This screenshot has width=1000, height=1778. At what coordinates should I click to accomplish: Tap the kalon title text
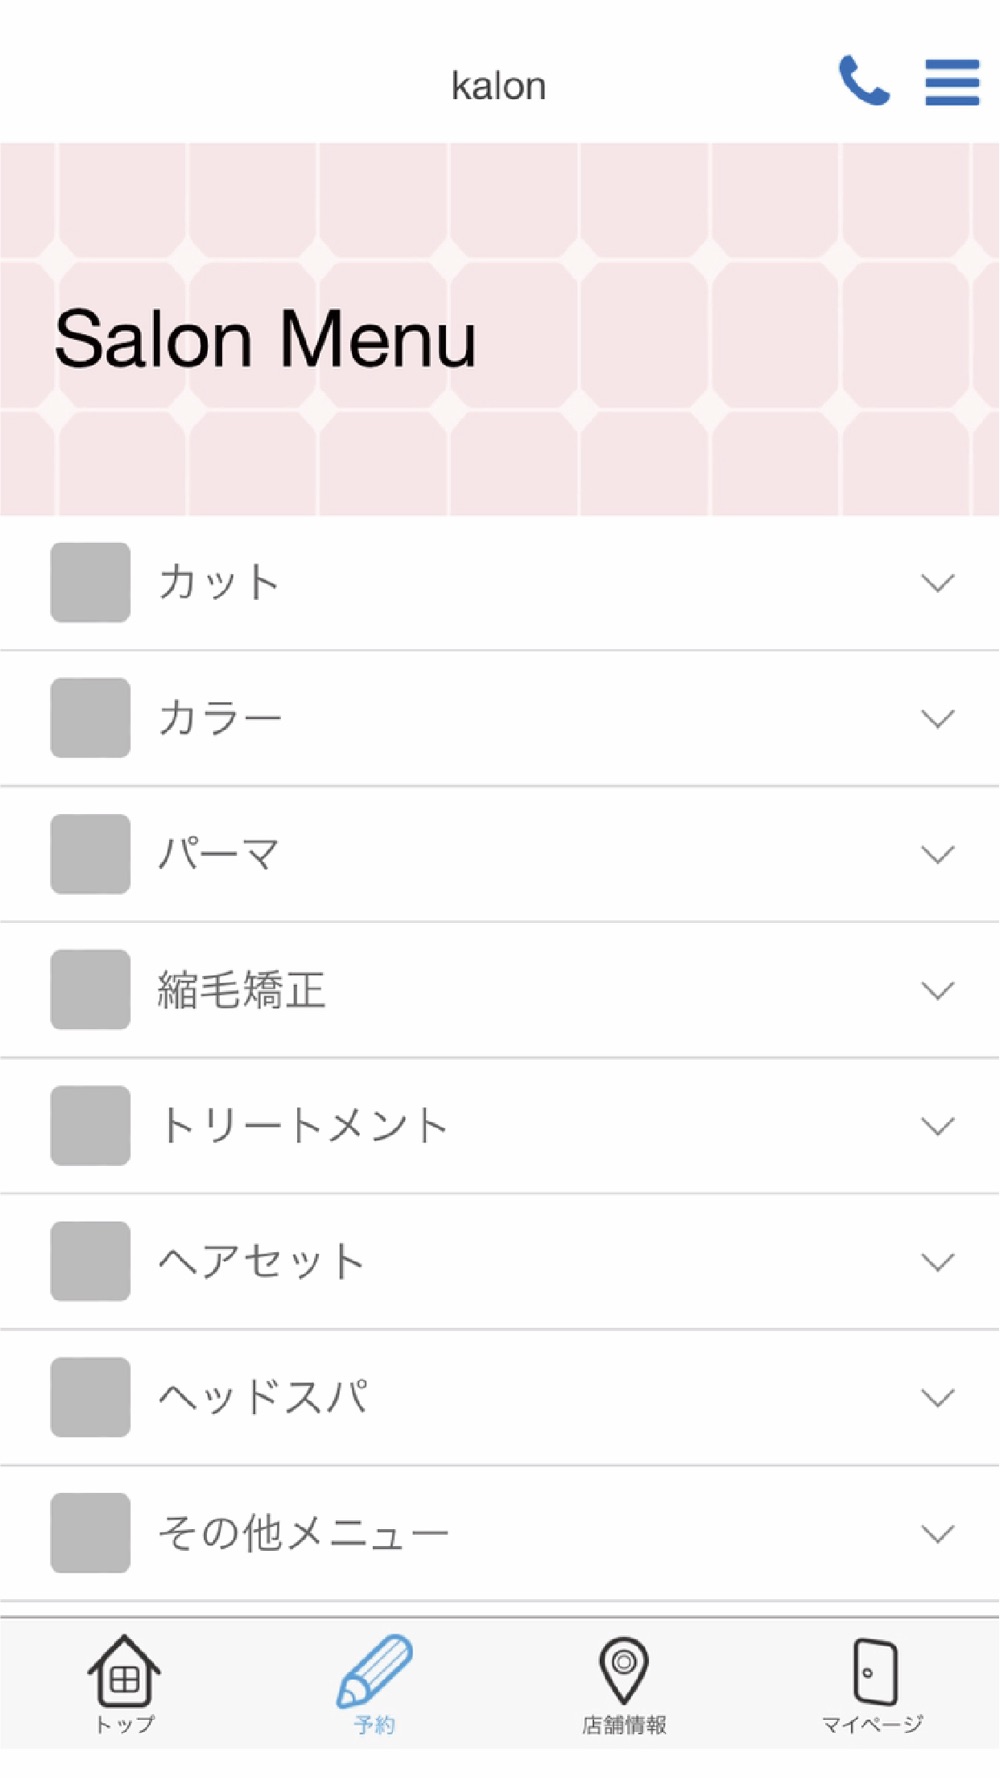pyautogui.click(x=498, y=86)
